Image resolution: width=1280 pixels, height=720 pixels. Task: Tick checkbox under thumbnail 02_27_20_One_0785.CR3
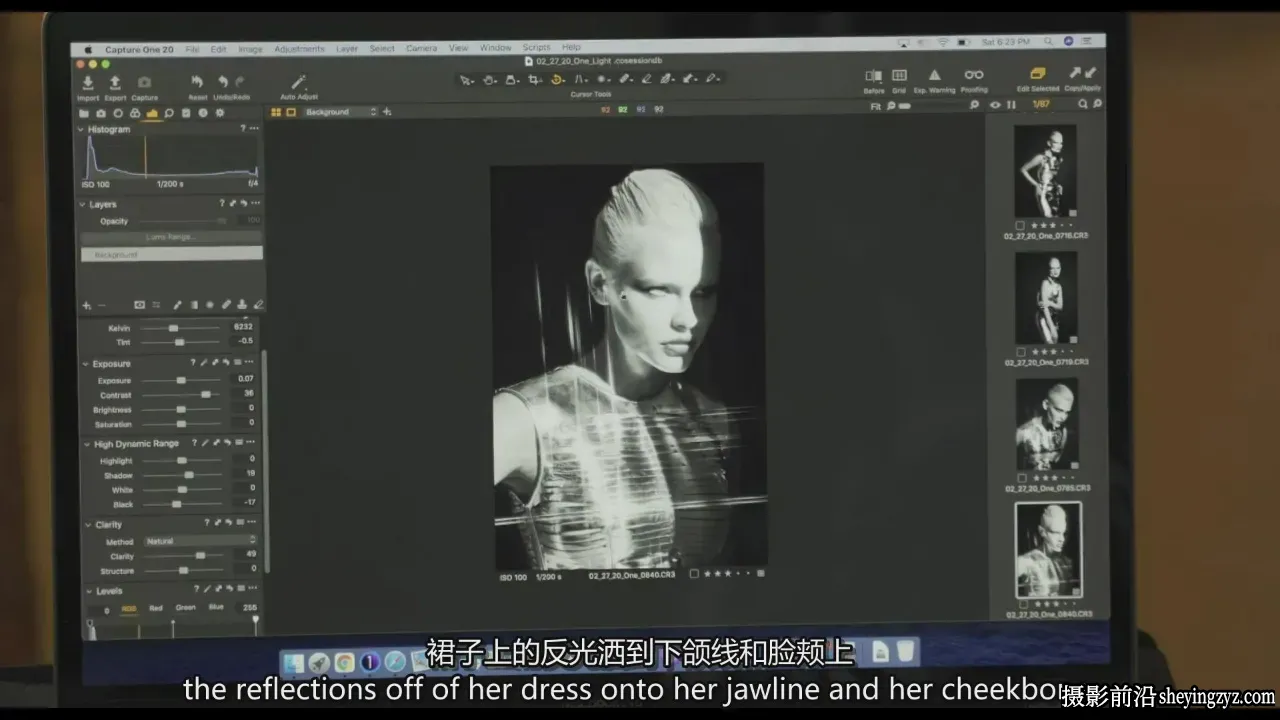[1020, 478]
